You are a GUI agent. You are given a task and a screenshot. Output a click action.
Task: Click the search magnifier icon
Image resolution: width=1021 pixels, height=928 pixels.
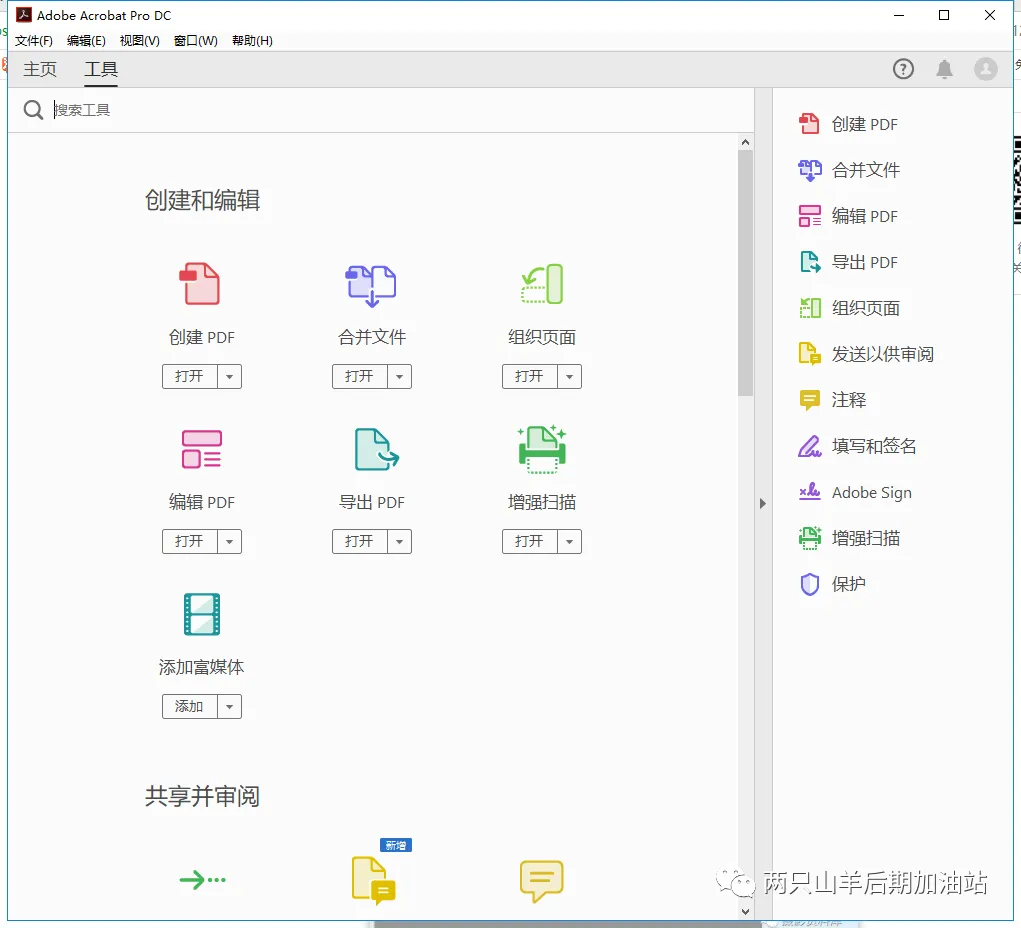pyautogui.click(x=33, y=110)
